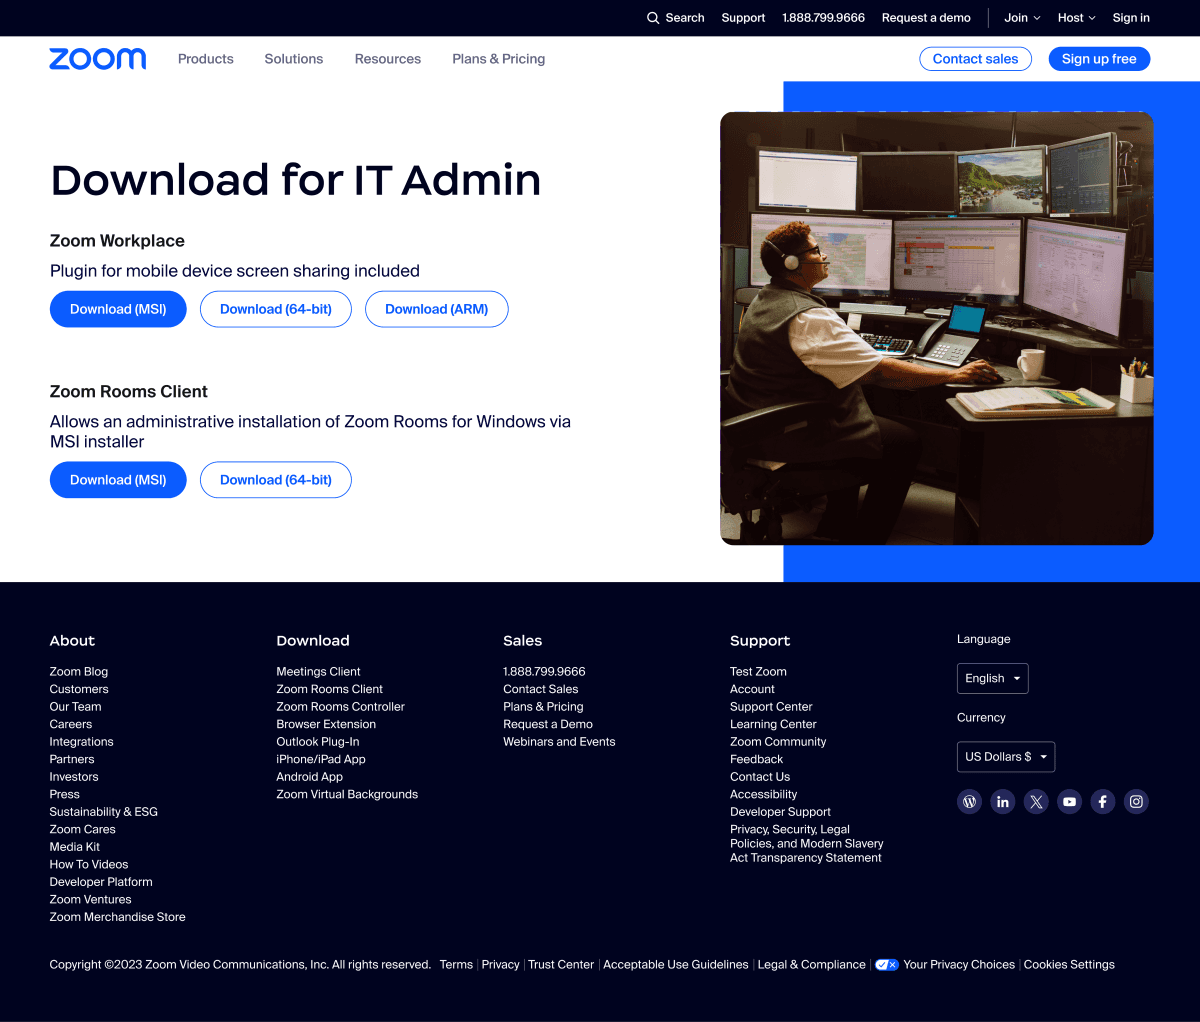Viewport: 1200px width, 1022px height.
Task: Expand the Join dropdown in top bar
Action: click(1022, 18)
